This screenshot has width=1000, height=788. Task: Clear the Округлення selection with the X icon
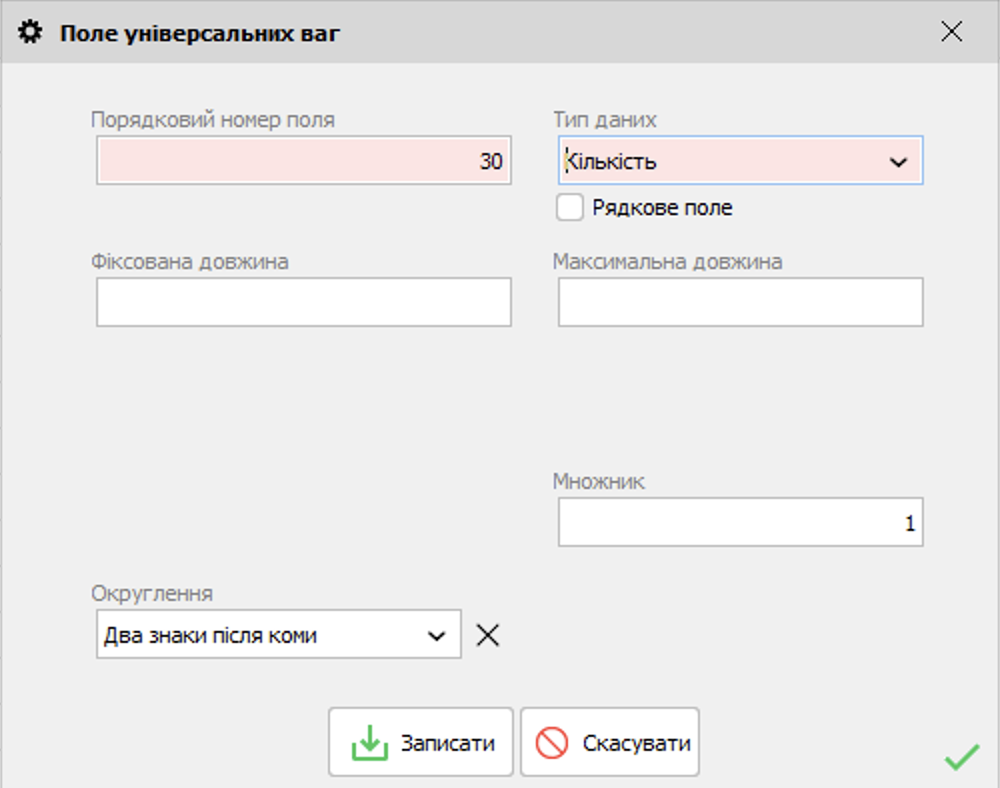click(x=487, y=635)
